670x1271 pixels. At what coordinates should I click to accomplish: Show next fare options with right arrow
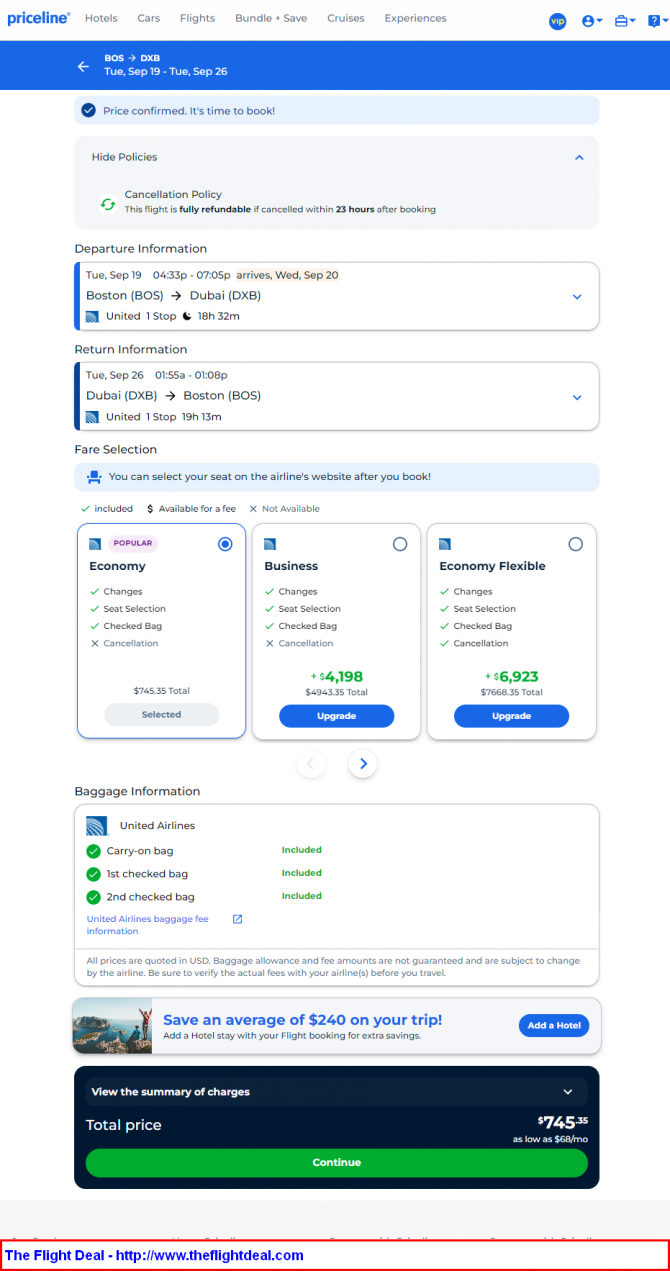click(363, 764)
